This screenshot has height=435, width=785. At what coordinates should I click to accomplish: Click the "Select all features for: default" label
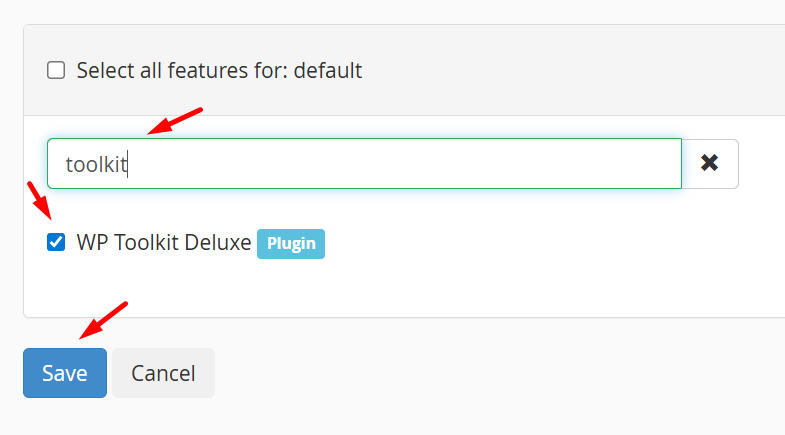coord(219,71)
